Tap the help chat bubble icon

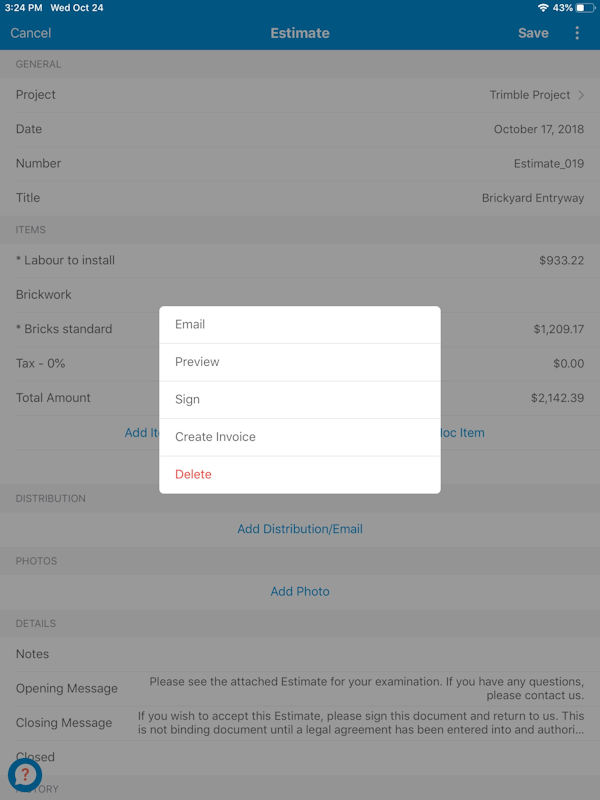tap(24, 775)
